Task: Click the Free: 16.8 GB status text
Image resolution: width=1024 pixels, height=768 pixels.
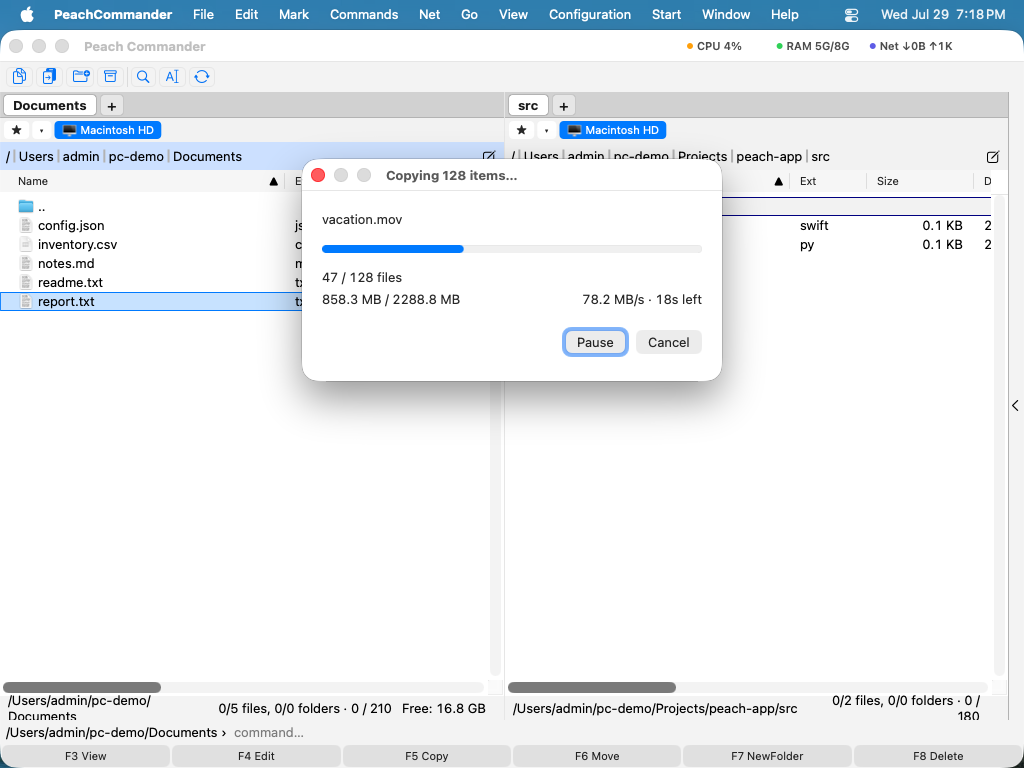Action: coord(443,709)
